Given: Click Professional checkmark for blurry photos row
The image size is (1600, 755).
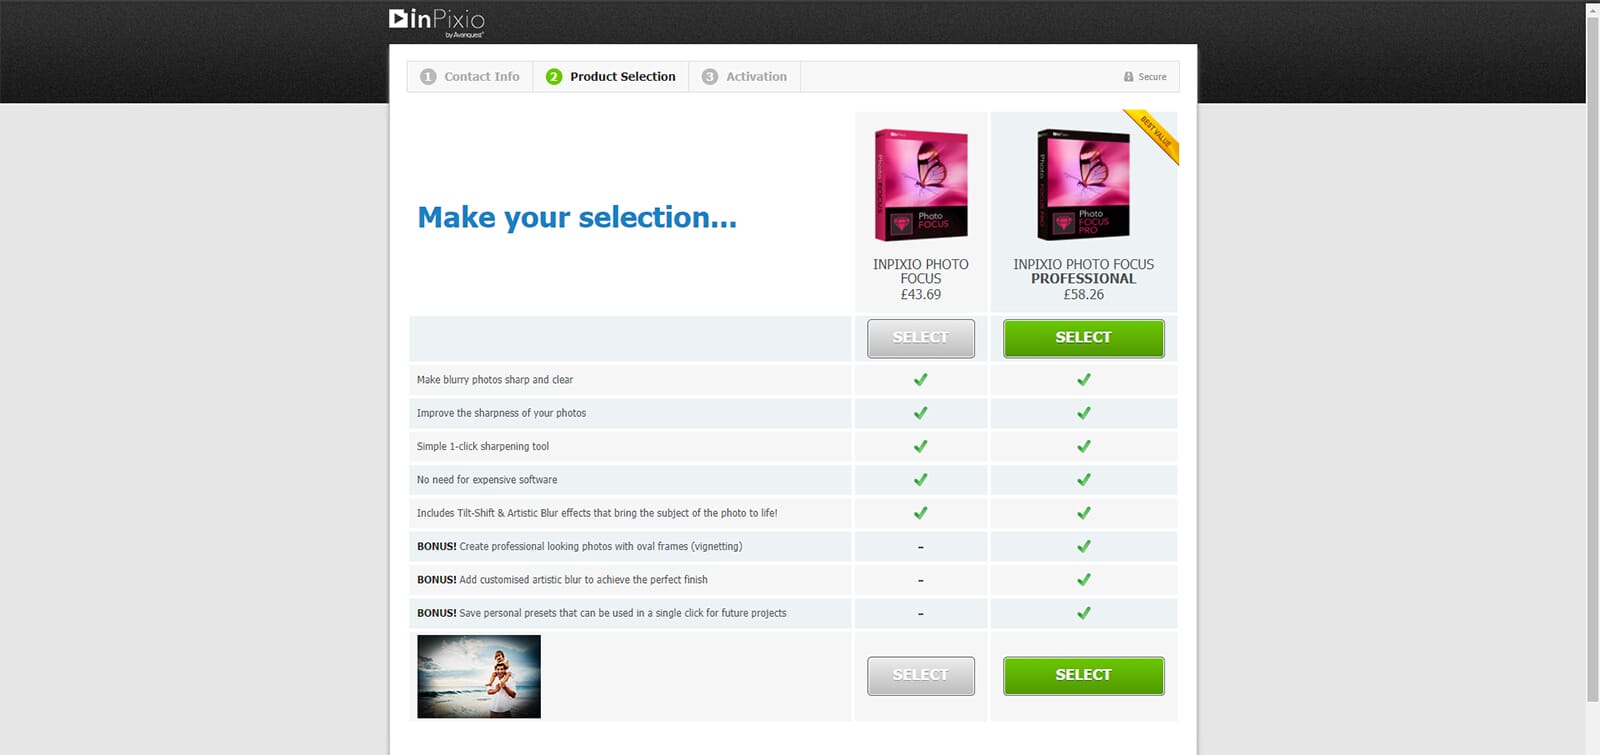Looking at the screenshot, I should click(1083, 380).
